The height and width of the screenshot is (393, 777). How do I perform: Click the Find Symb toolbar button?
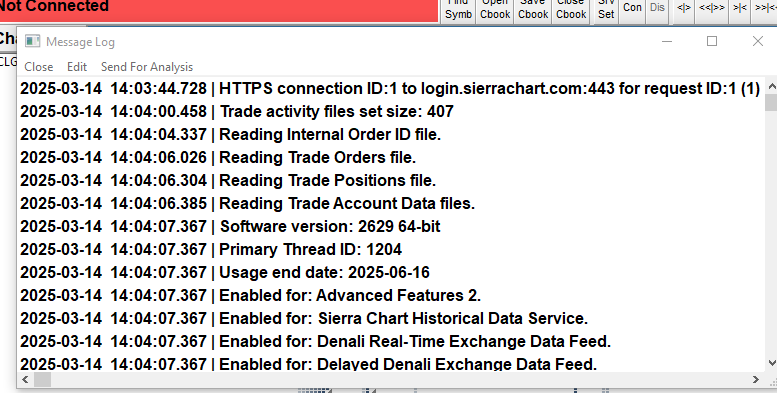458,10
